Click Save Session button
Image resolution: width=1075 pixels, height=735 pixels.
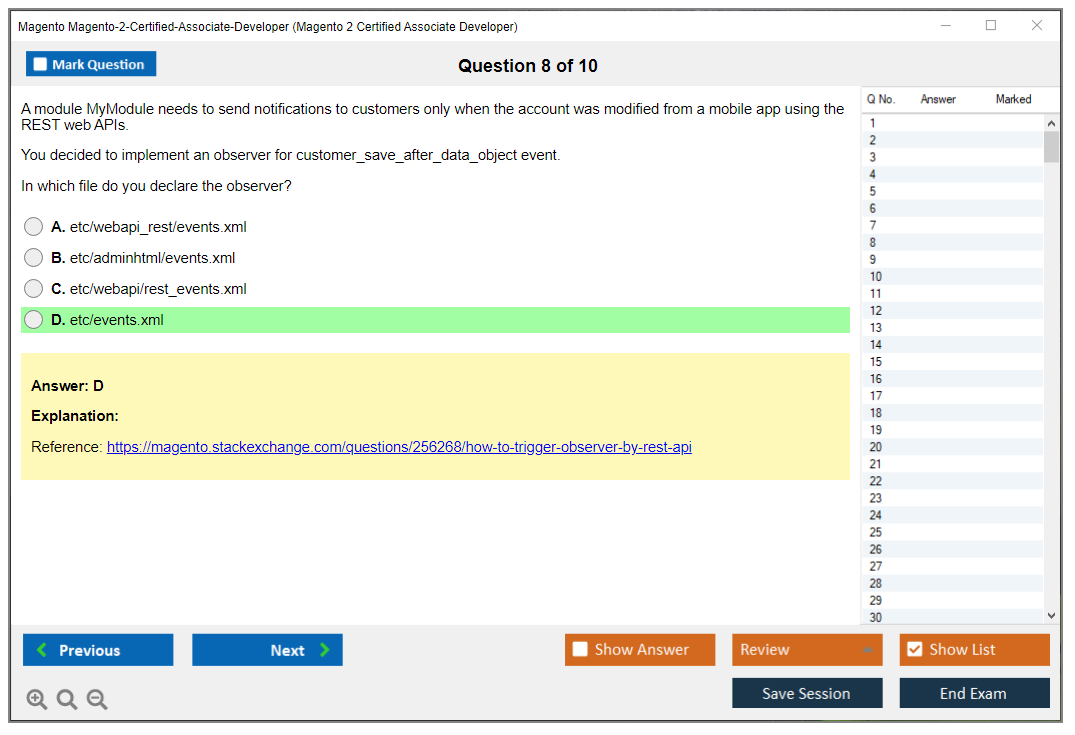pyautogui.click(x=806, y=693)
